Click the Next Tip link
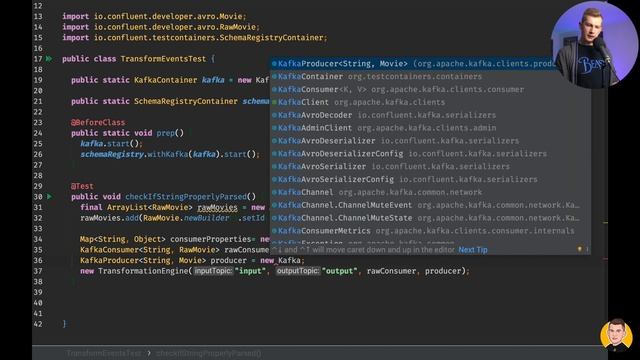Screen dimensions: 640x360 click(x=473, y=250)
